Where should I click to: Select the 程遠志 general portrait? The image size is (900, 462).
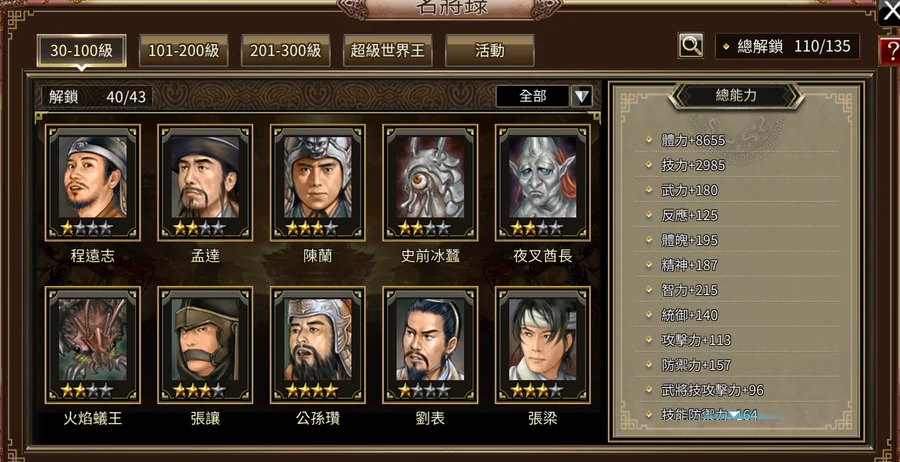click(92, 183)
